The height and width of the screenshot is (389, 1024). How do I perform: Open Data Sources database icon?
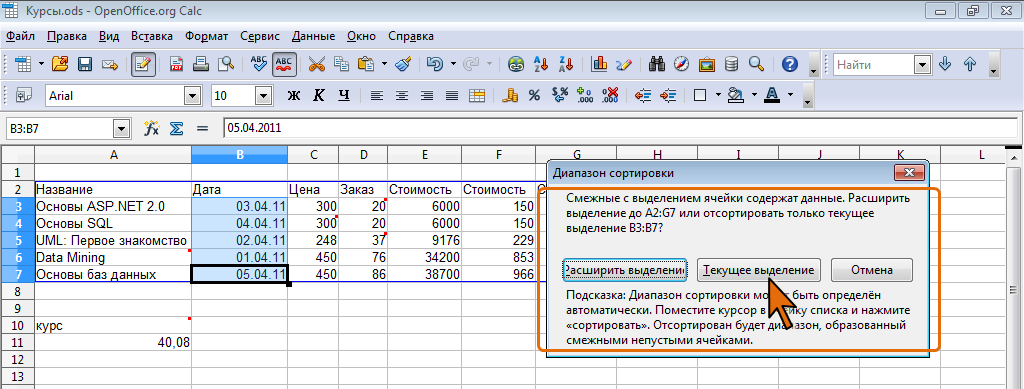731,64
